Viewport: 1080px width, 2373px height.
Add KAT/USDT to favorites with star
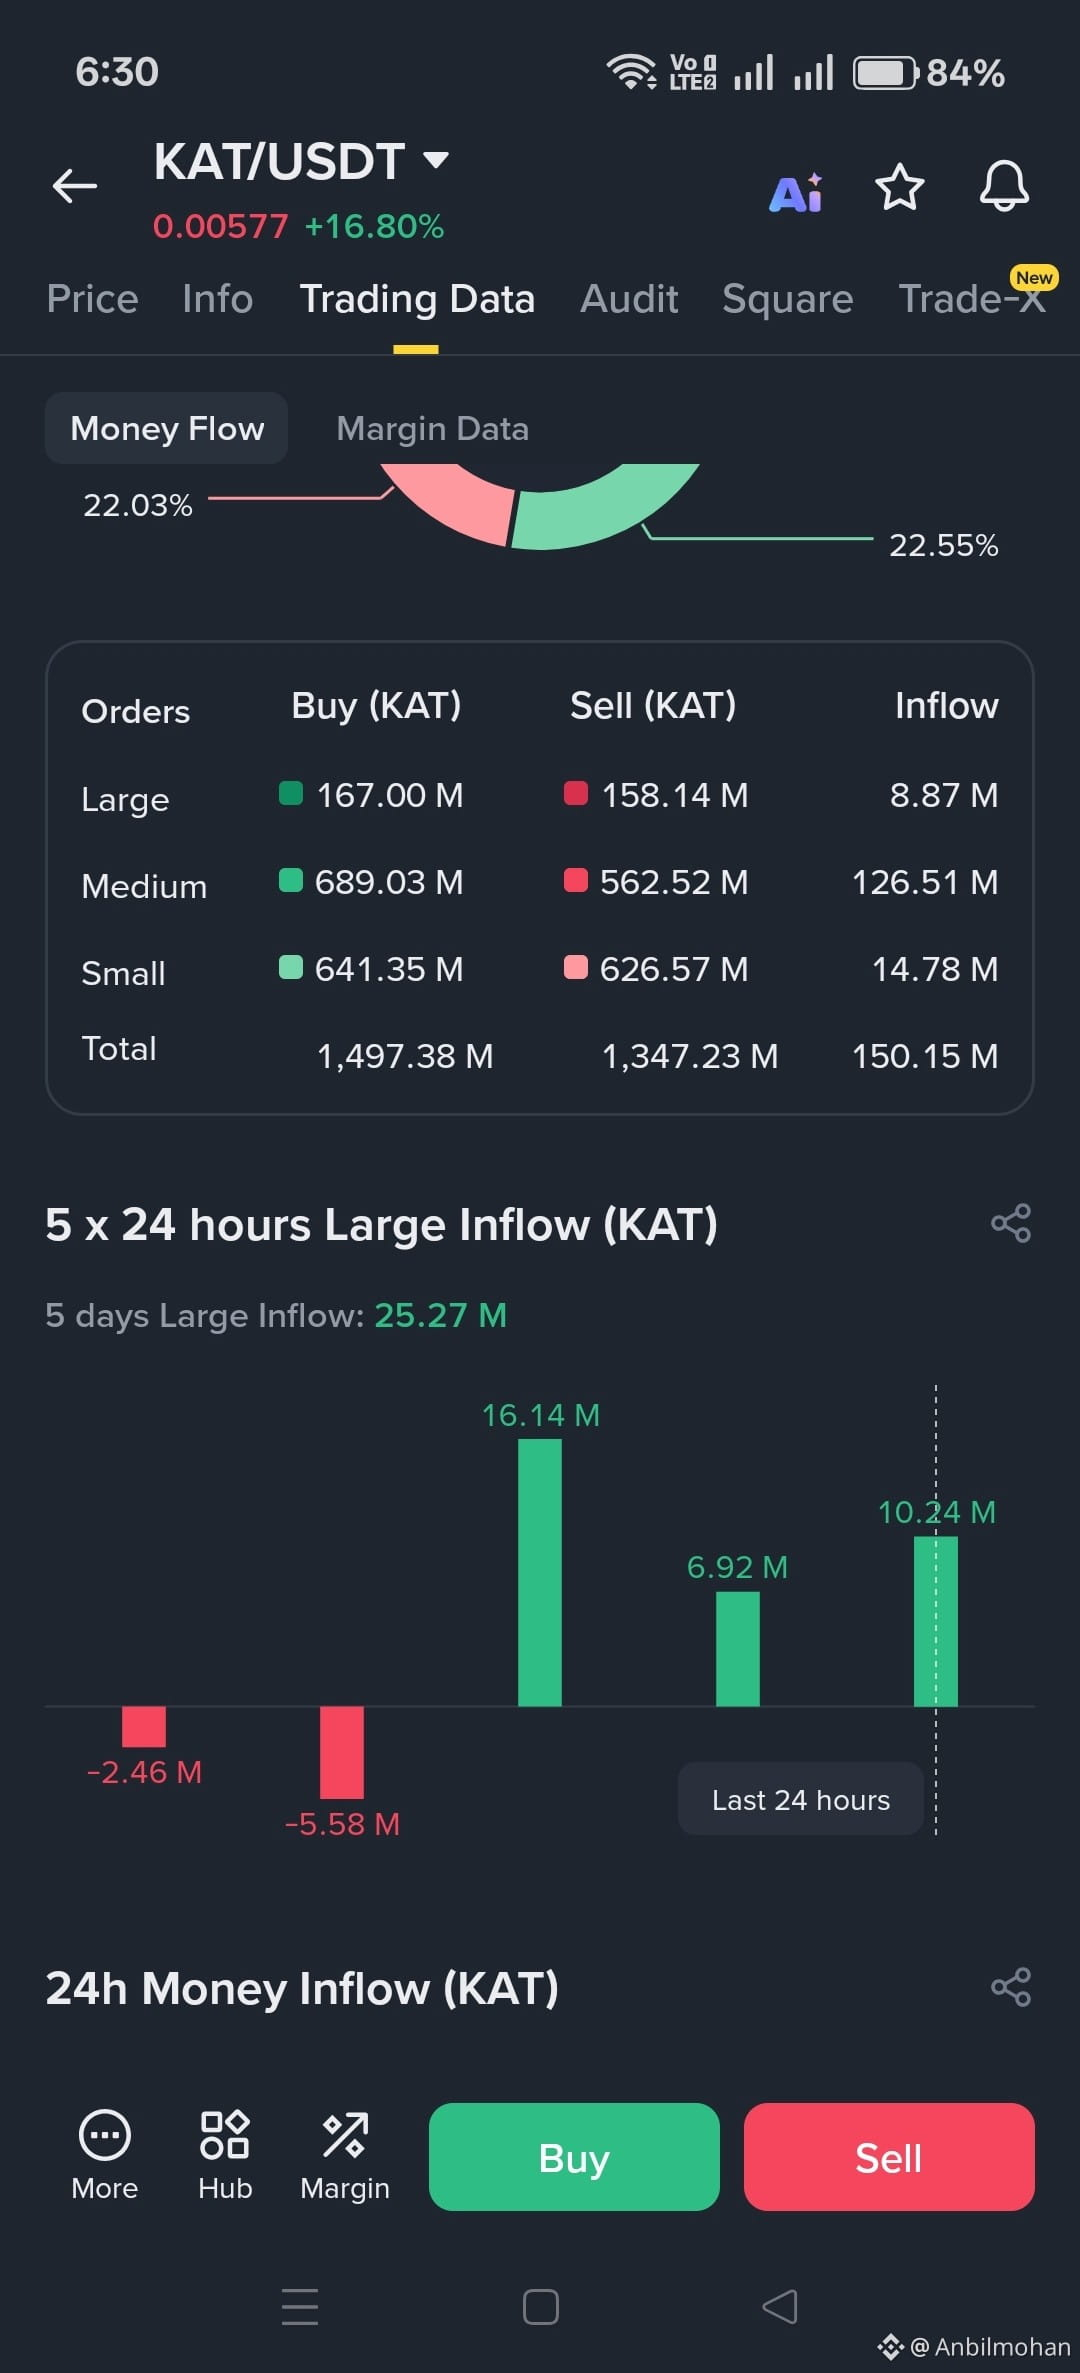[899, 187]
